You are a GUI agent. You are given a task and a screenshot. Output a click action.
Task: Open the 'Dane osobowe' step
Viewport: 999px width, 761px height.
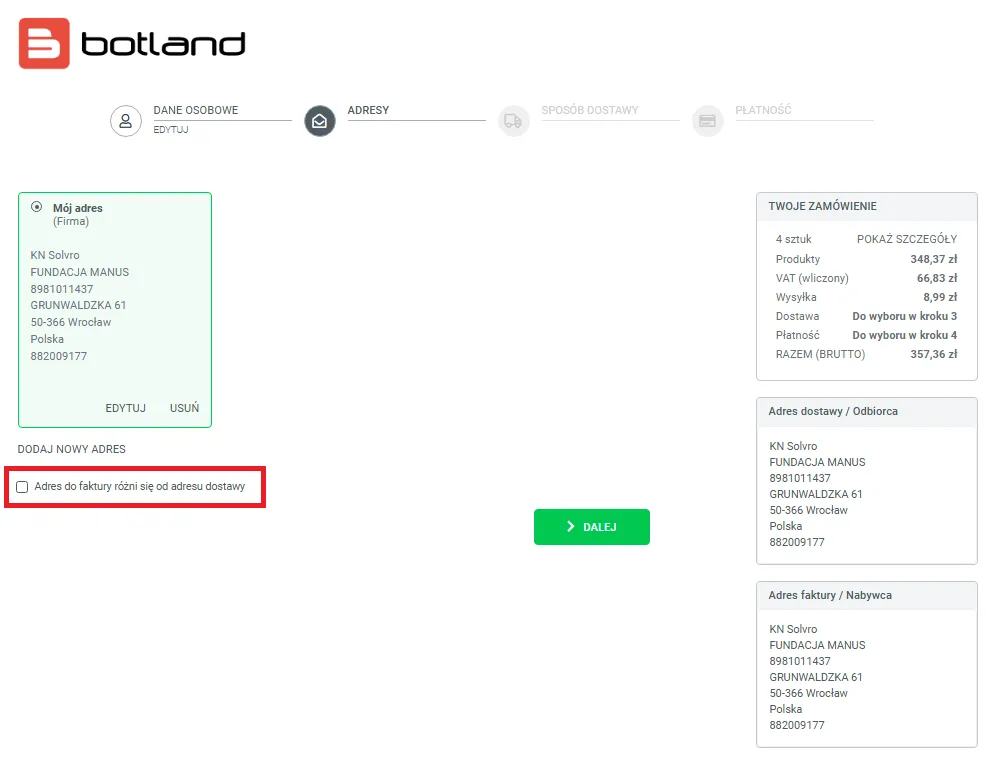pos(196,110)
